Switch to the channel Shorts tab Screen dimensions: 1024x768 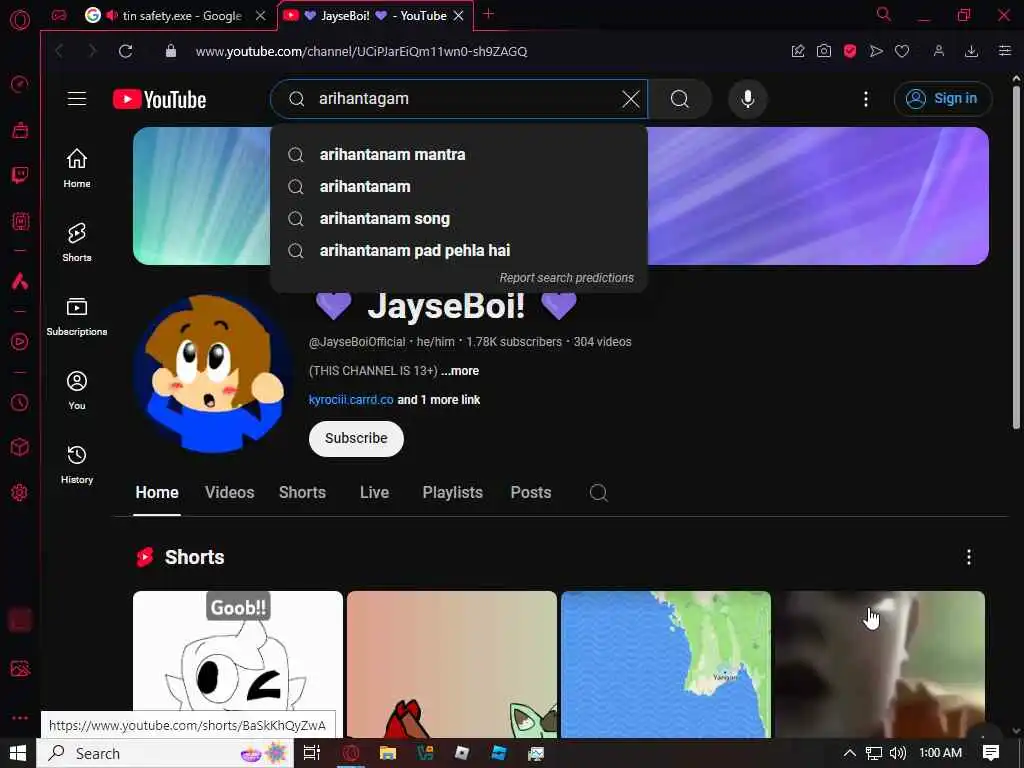pyautogui.click(x=302, y=492)
